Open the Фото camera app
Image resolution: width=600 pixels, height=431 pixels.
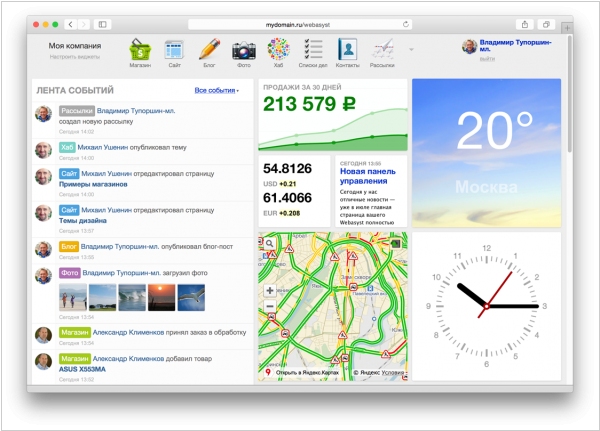point(243,50)
